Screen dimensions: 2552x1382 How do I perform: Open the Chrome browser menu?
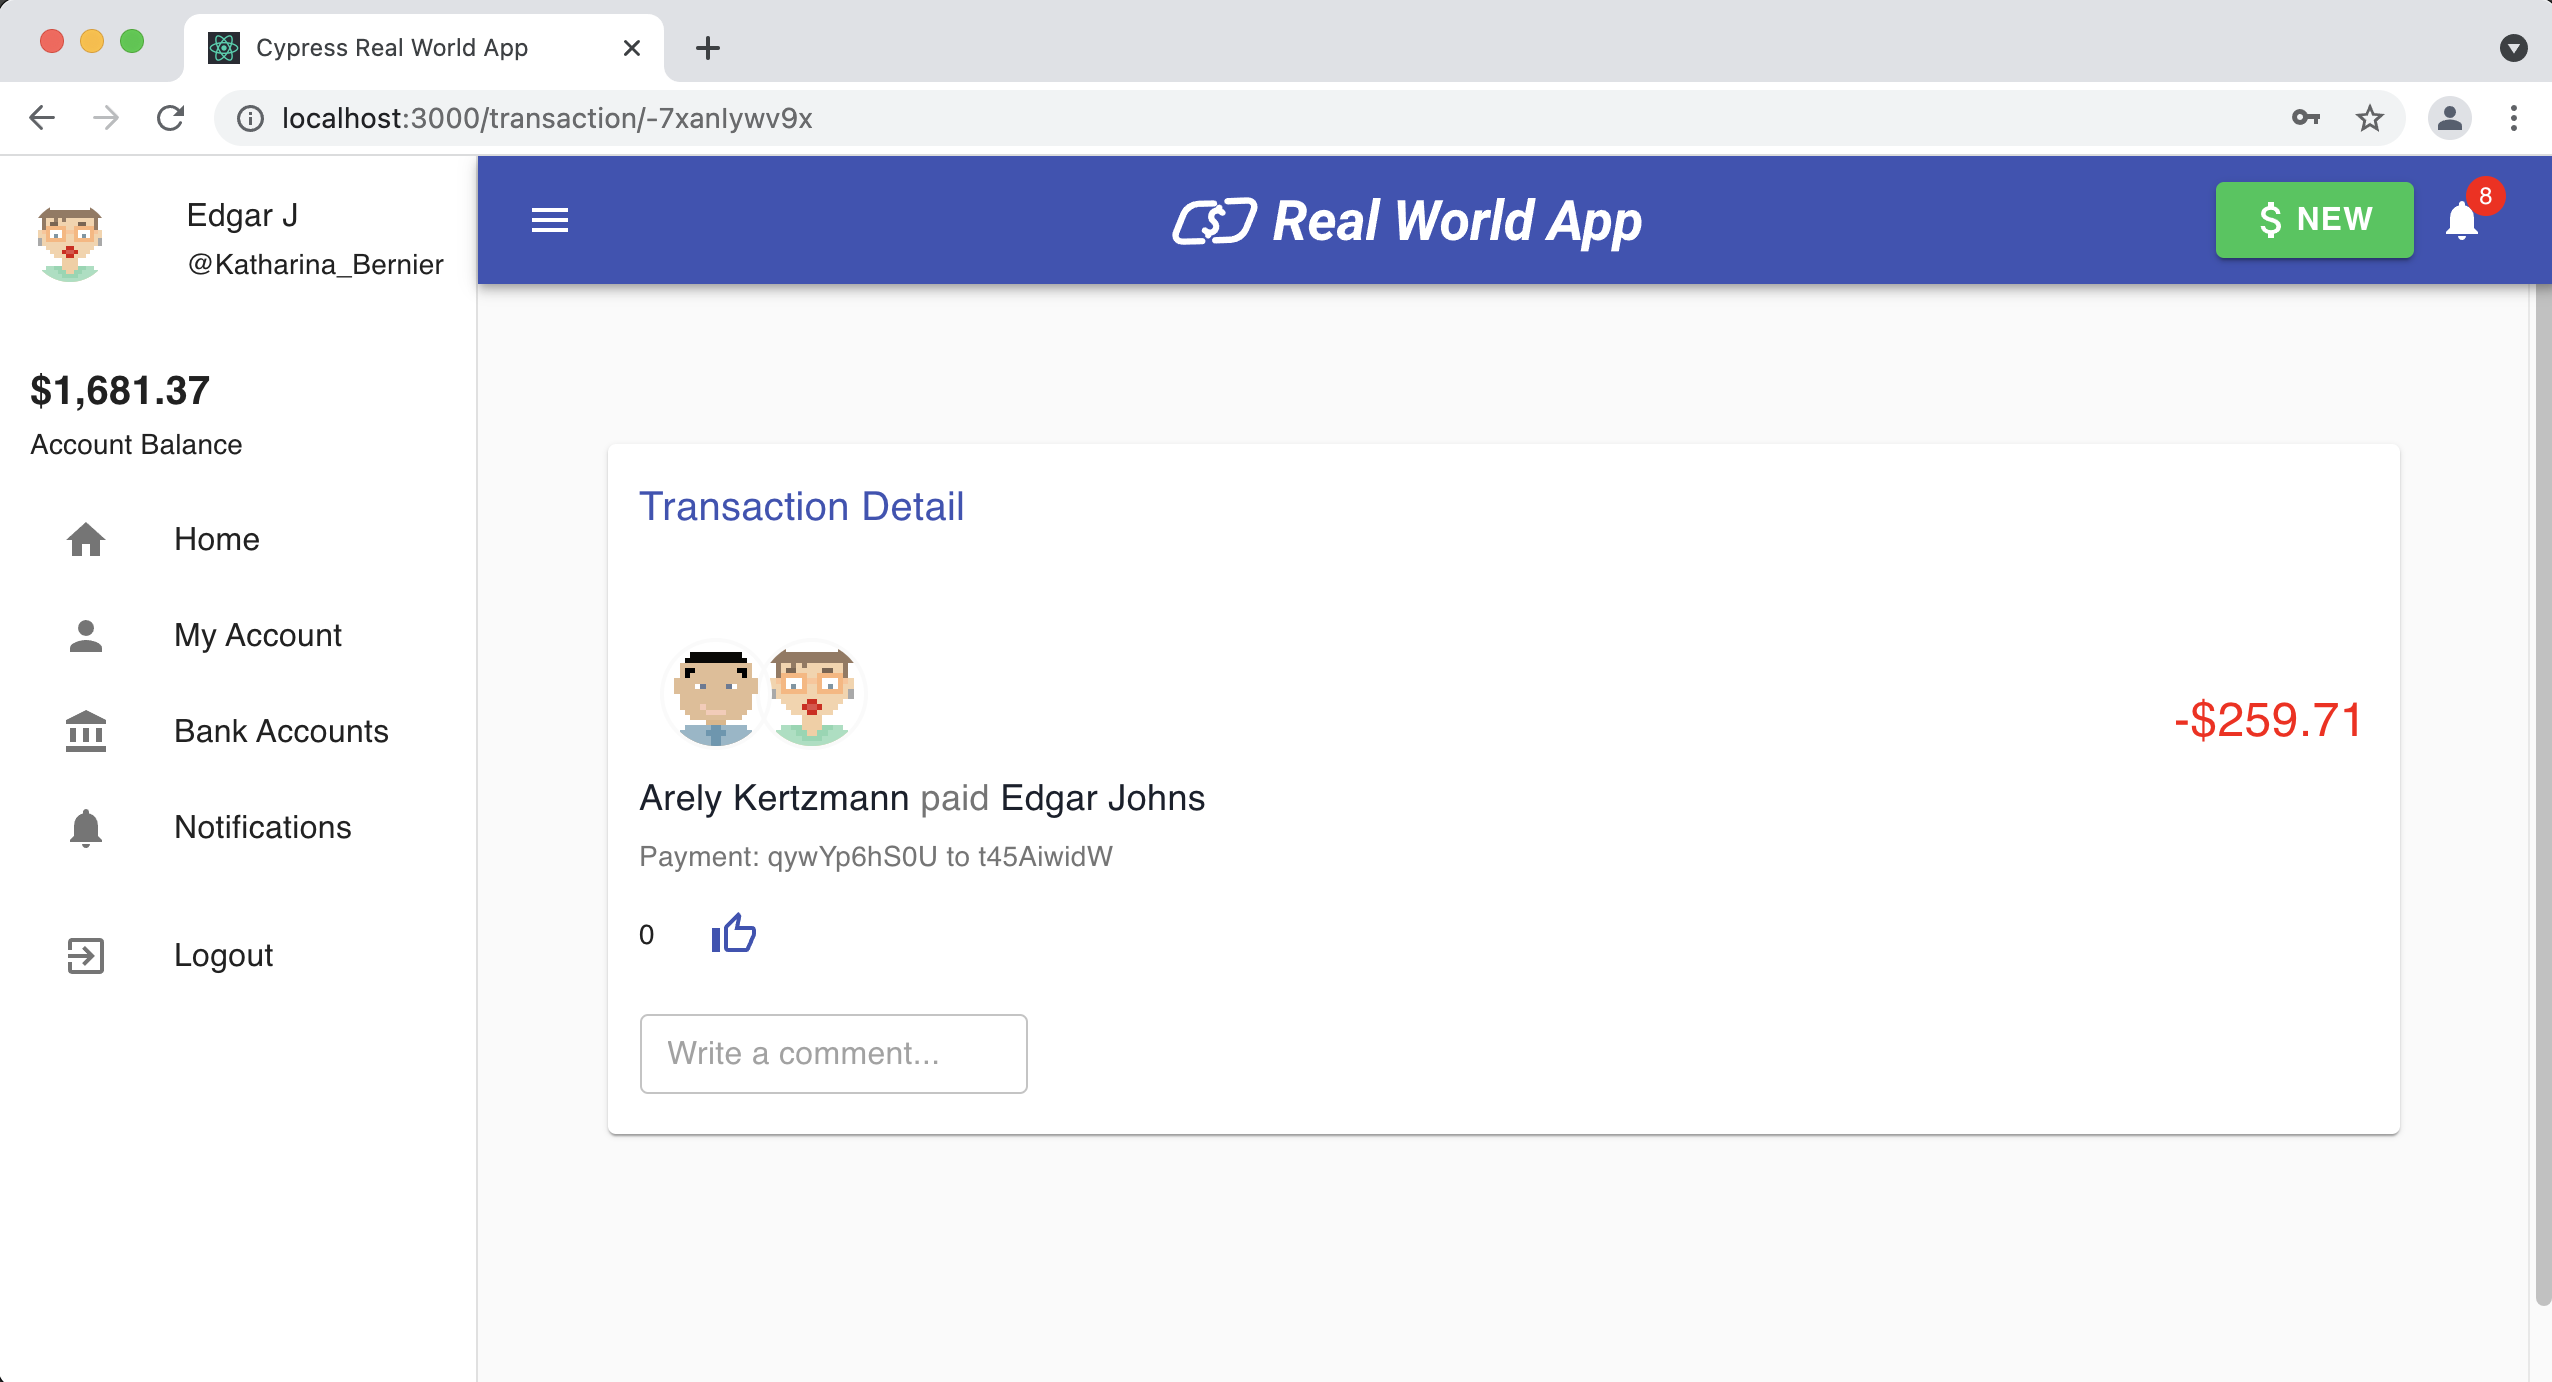[x=2512, y=117]
